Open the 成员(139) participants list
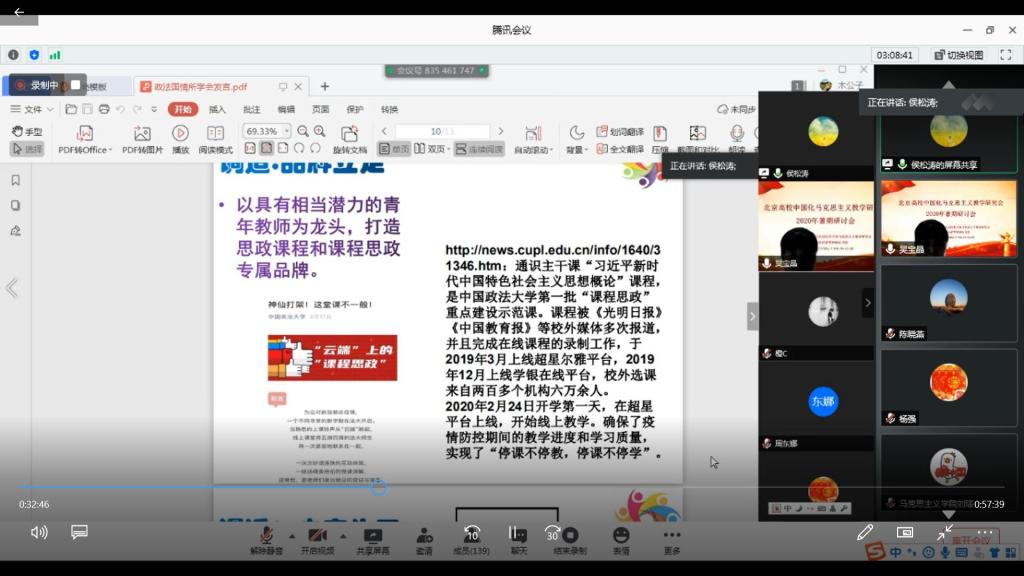This screenshot has width=1024, height=576. pyautogui.click(x=471, y=535)
